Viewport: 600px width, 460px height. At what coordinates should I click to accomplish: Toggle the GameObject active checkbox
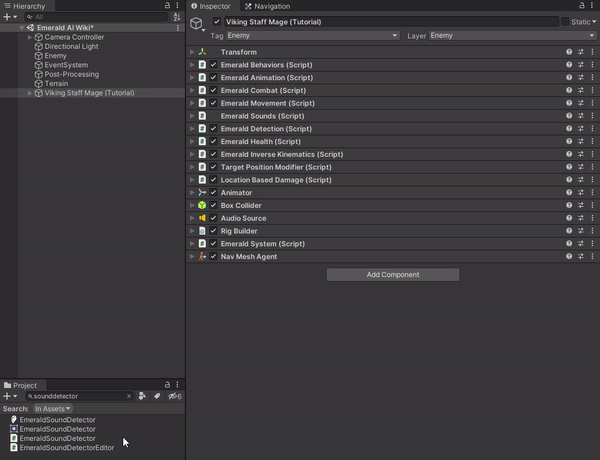click(x=217, y=21)
